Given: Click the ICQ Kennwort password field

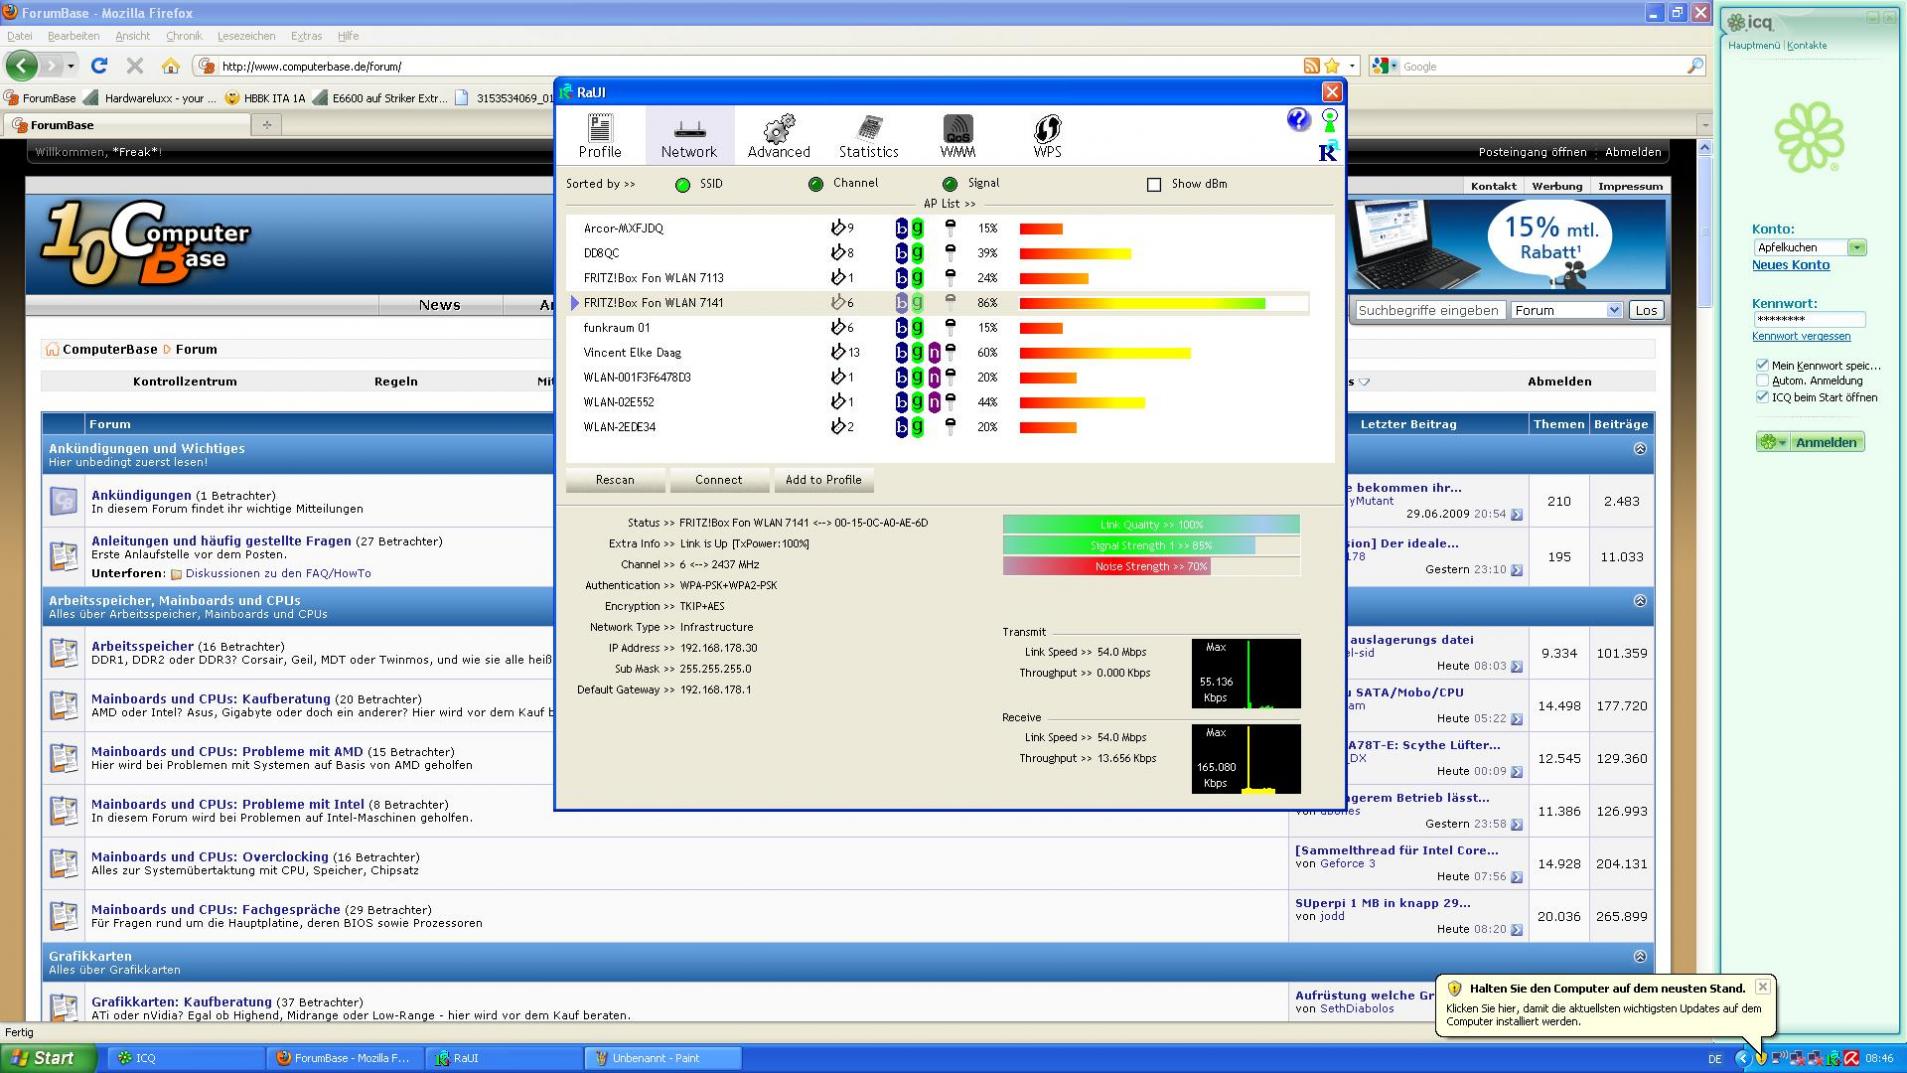Looking at the screenshot, I should pyautogui.click(x=1809, y=320).
